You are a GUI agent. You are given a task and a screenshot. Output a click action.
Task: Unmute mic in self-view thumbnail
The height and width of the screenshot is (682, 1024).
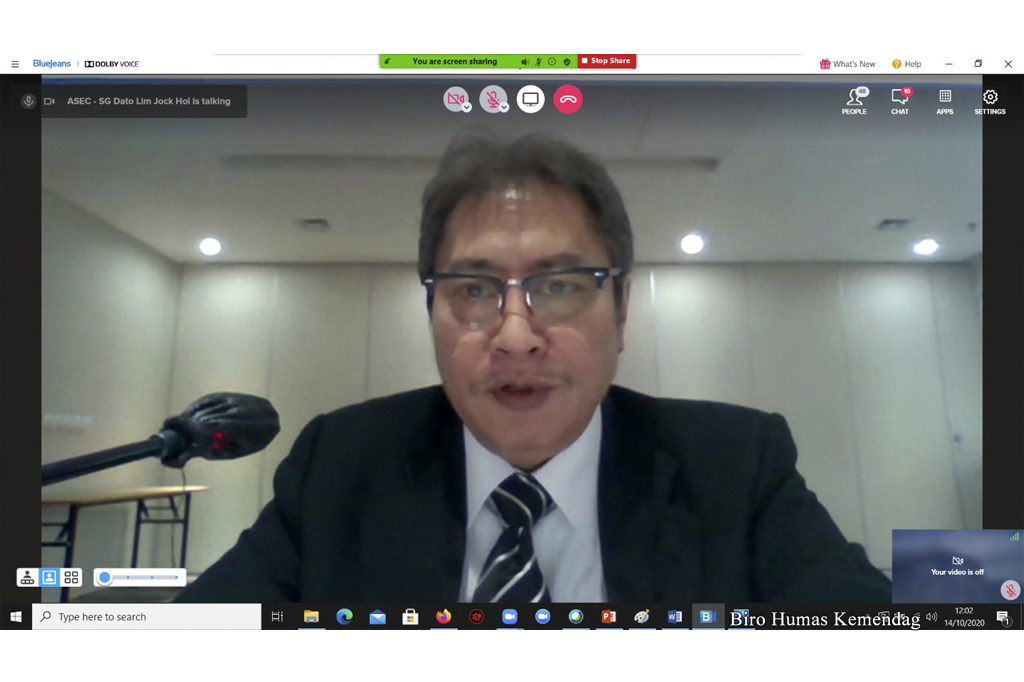1010,590
